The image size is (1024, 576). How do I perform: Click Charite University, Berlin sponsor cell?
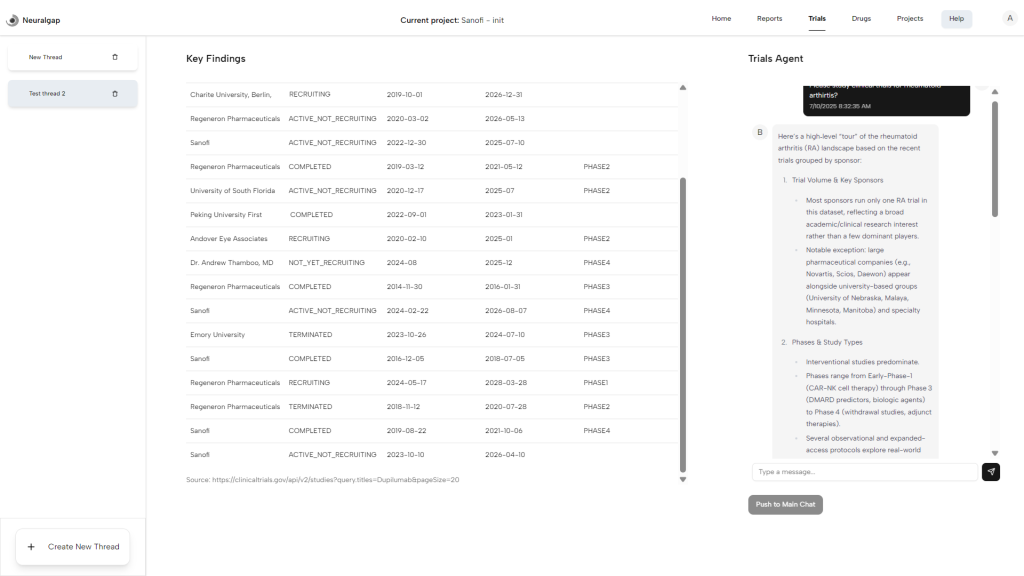[x=231, y=95]
